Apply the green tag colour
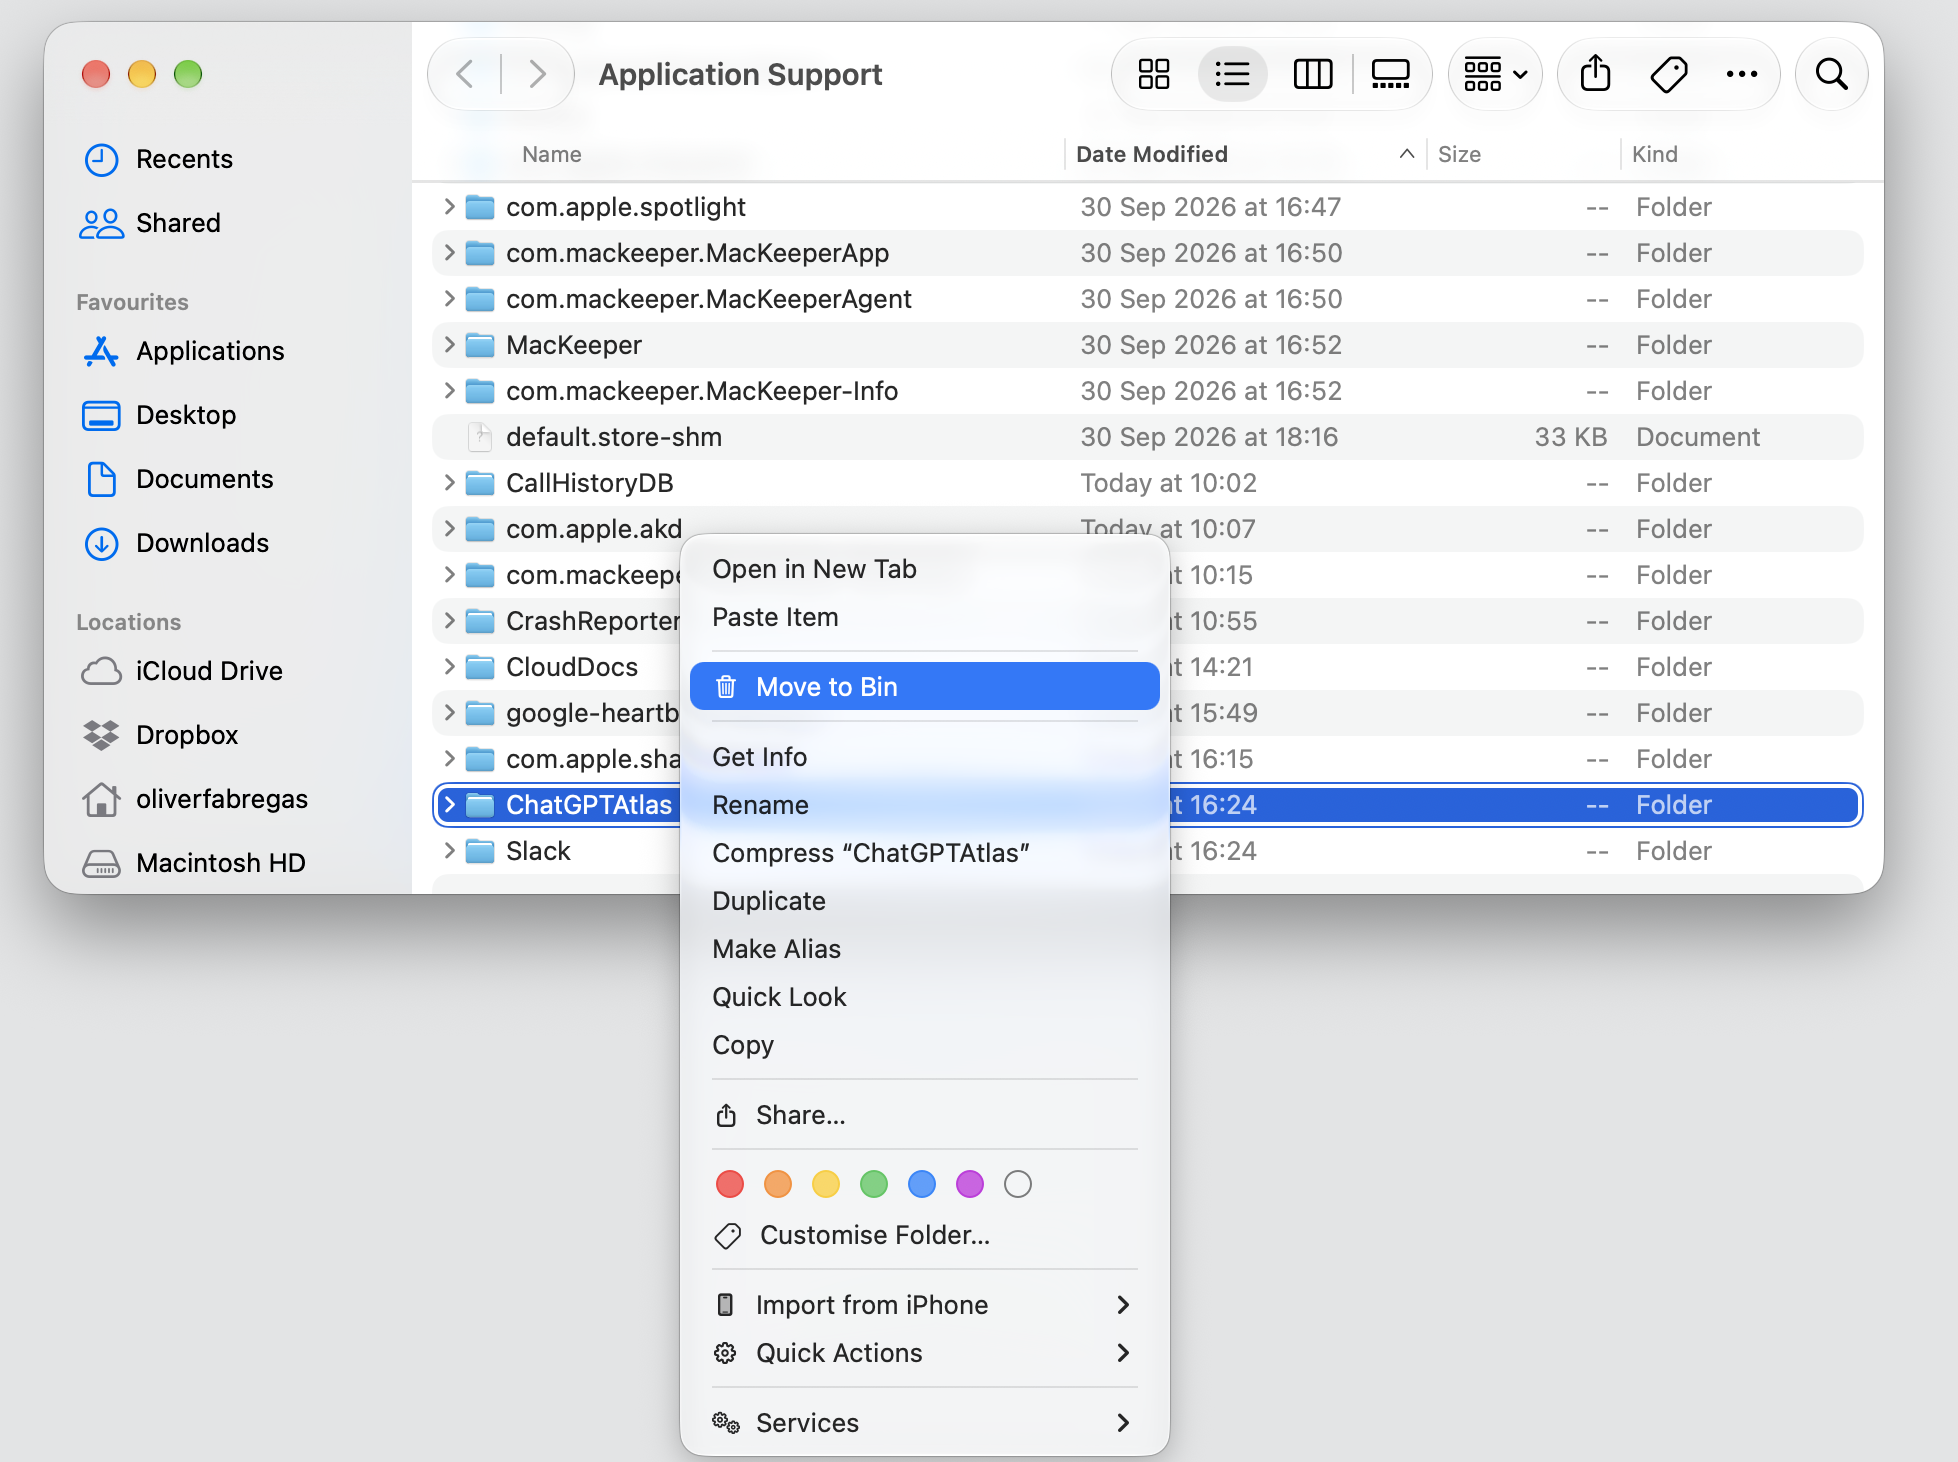The height and width of the screenshot is (1462, 1958). coord(874,1184)
